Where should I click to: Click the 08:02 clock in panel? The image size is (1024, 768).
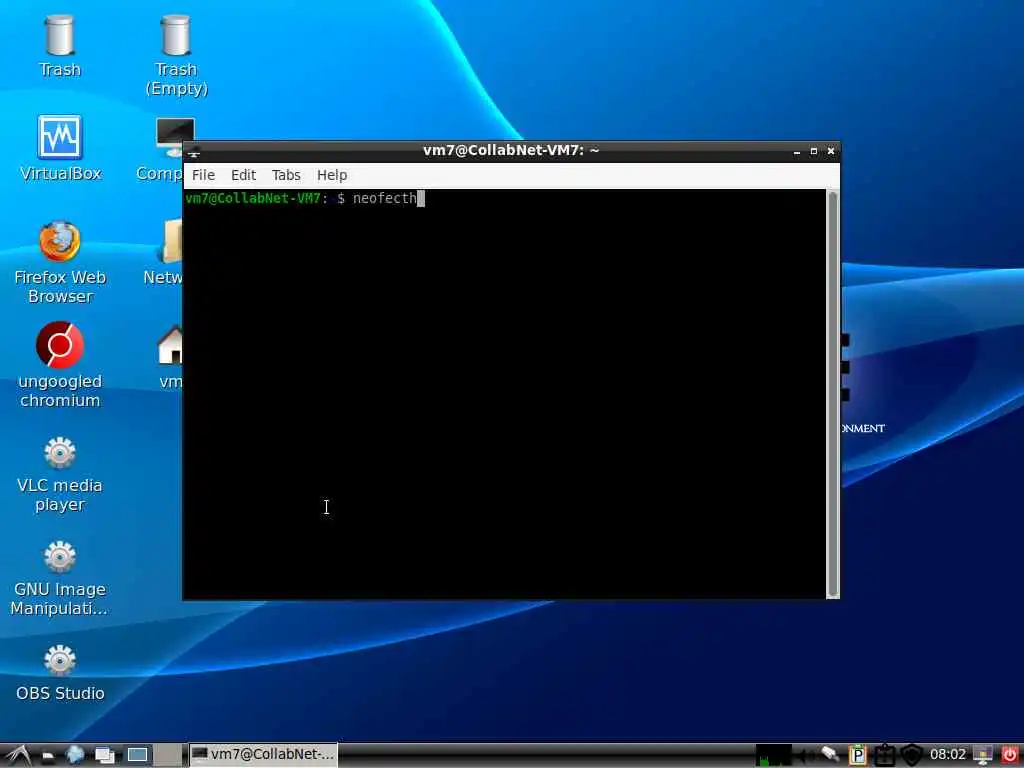click(x=948, y=755)
